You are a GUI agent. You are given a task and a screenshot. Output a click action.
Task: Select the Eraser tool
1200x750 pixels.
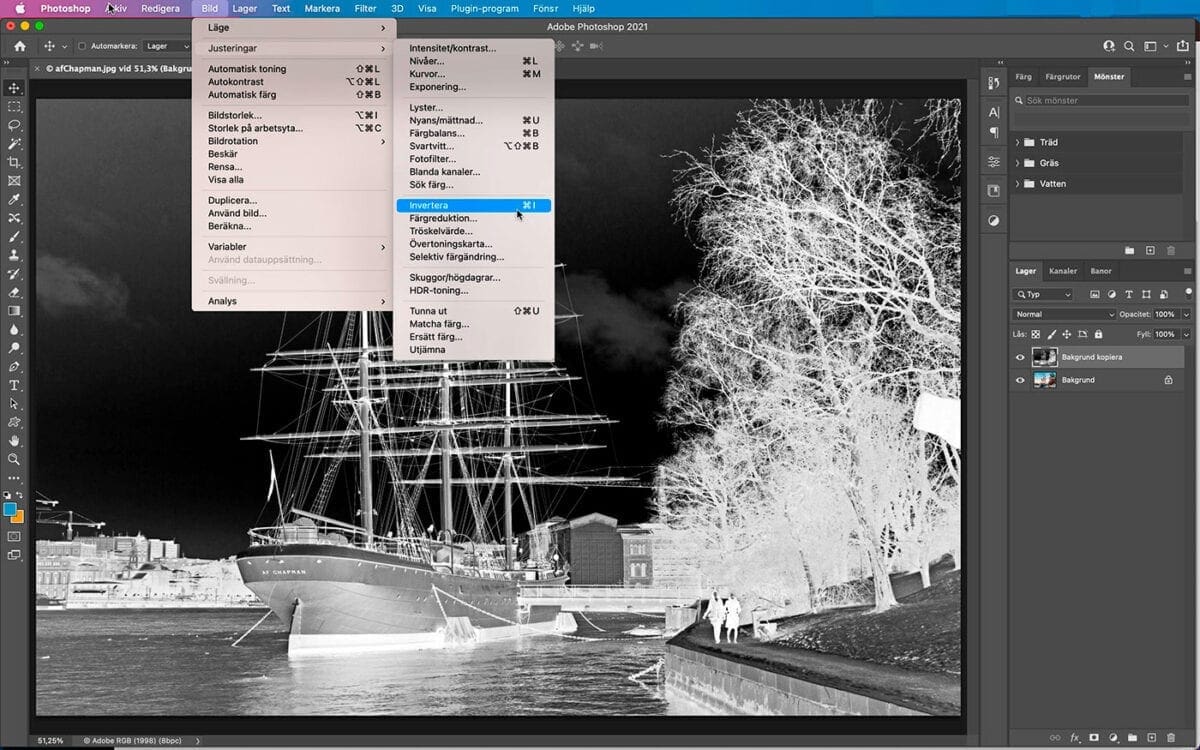tap(14, 292)
